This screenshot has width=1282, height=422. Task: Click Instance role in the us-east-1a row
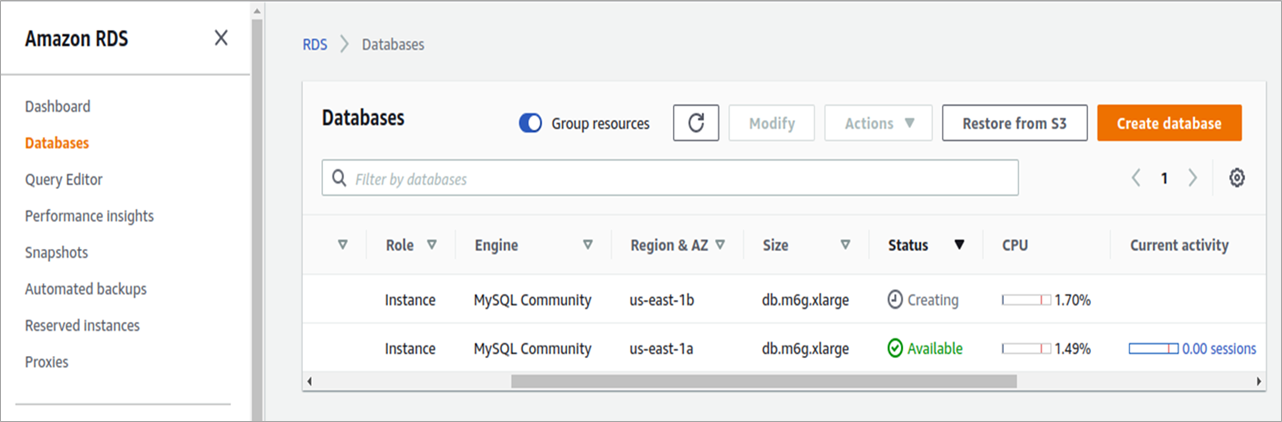pos(410,349)
